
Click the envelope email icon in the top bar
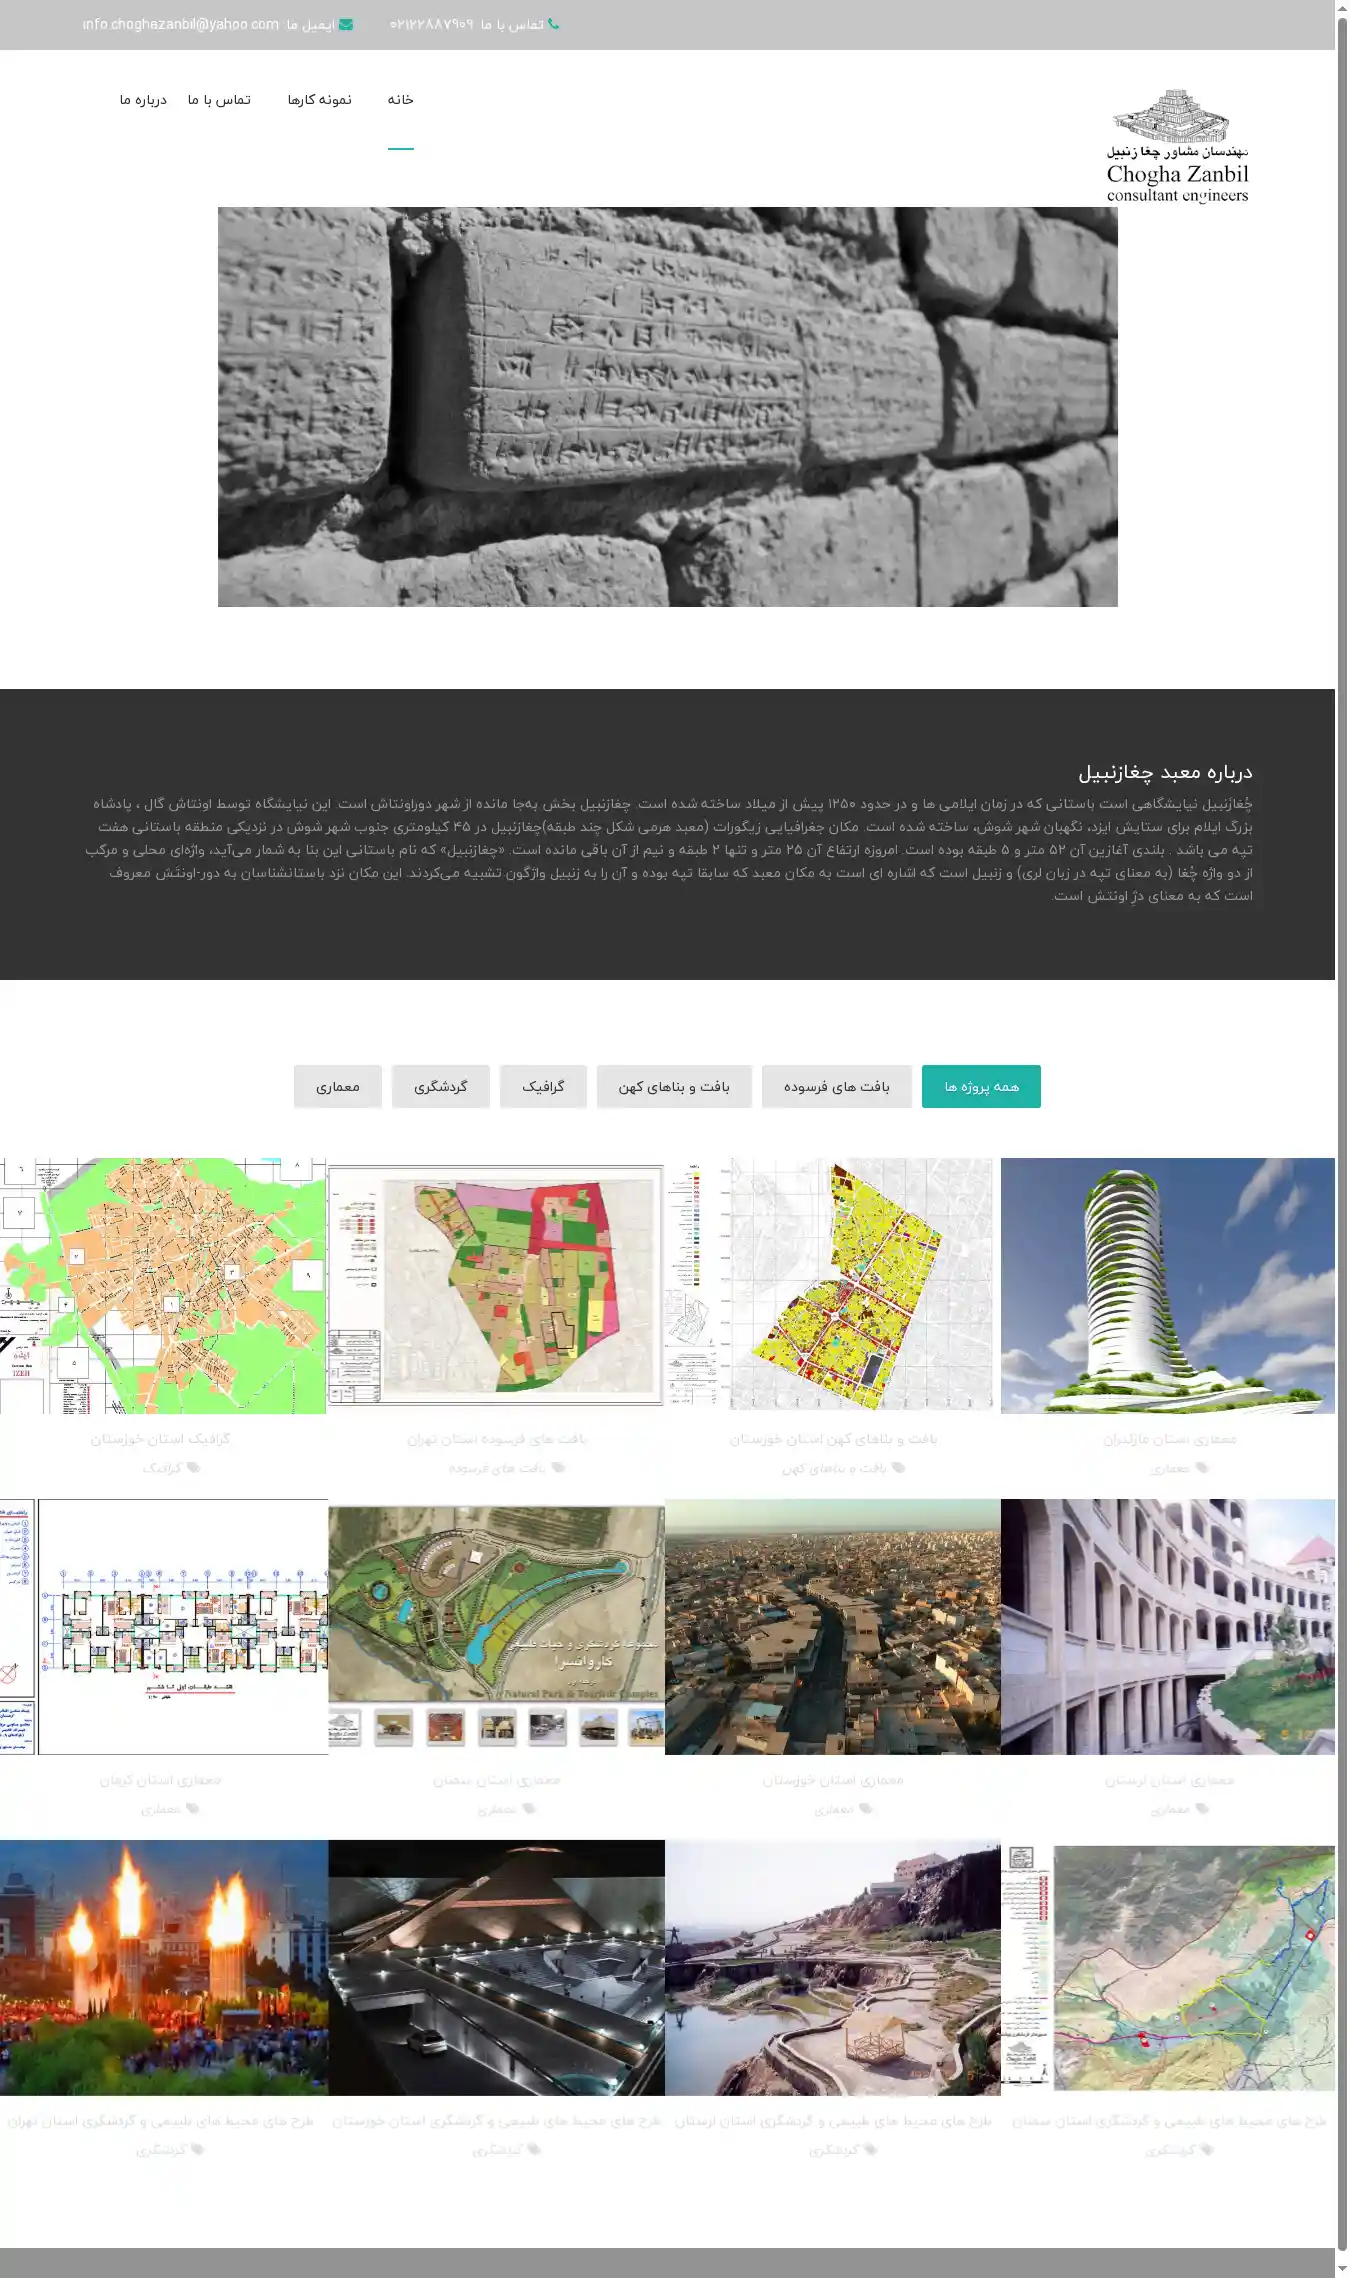pos(346,25)
